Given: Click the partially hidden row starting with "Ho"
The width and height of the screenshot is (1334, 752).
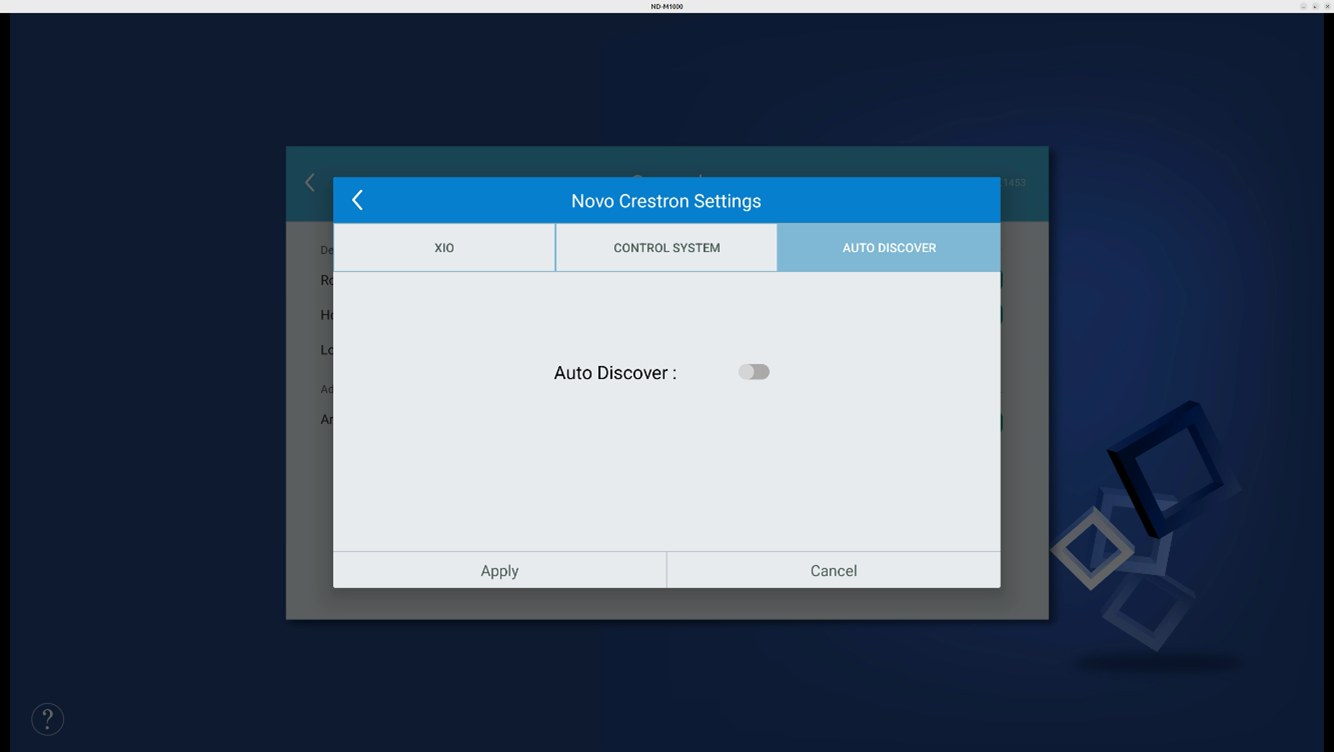Looking at the screenshot, I should tap(326, 315).
